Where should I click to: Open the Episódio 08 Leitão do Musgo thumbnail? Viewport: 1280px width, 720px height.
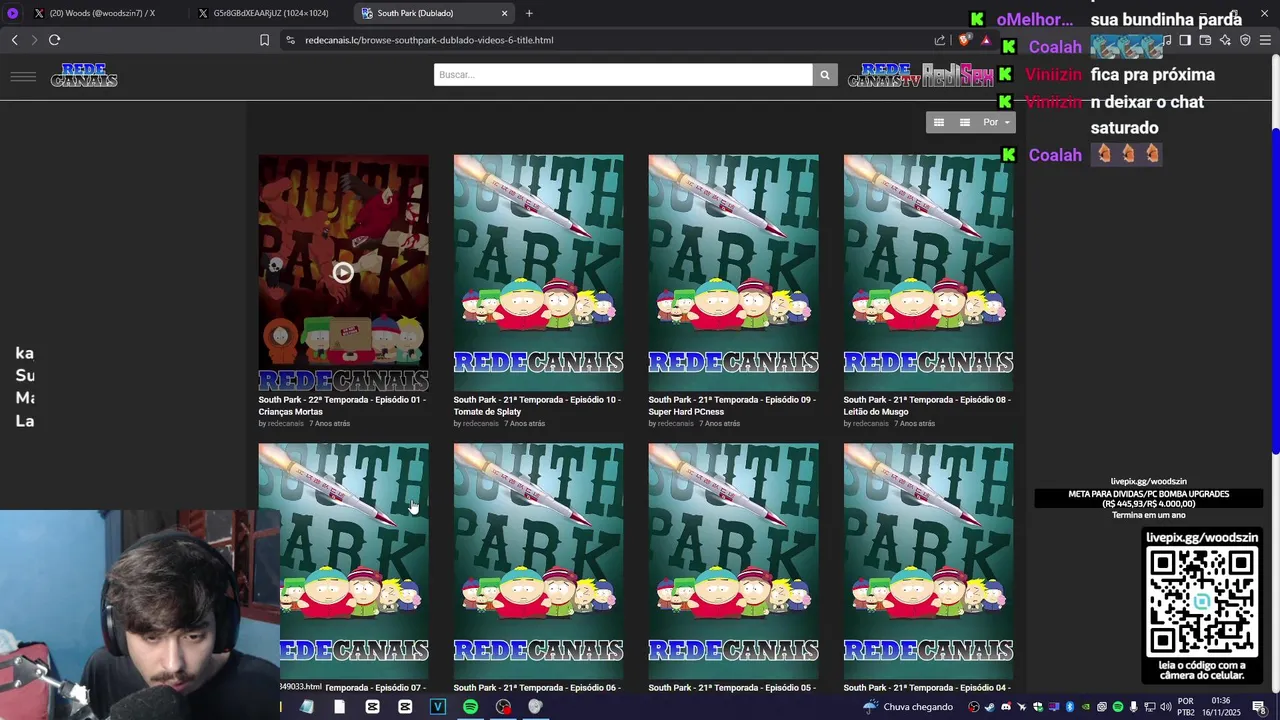click(x=928, y=272)
